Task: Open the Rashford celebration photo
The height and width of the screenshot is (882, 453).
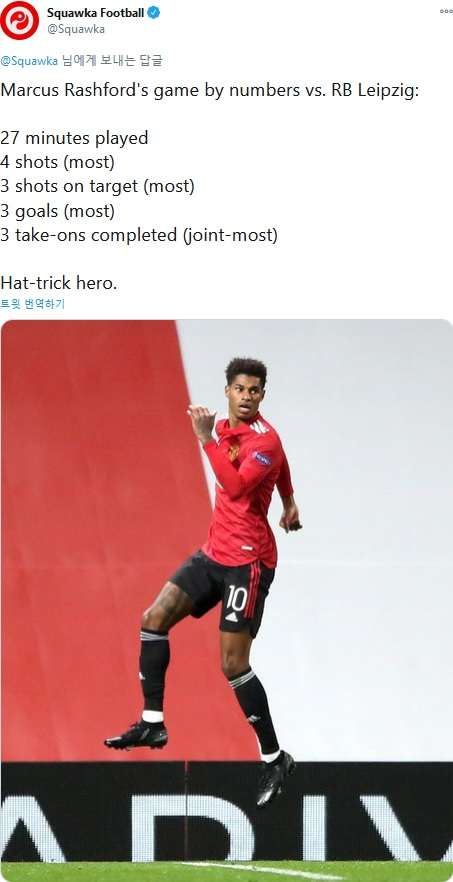Action: [x=227, y=600]
